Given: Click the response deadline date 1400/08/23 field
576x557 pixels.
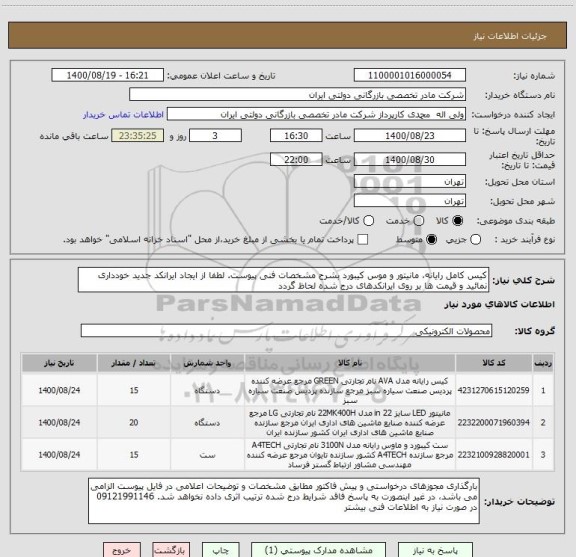Looking at the screenshot, I should (x=410, y=136).
